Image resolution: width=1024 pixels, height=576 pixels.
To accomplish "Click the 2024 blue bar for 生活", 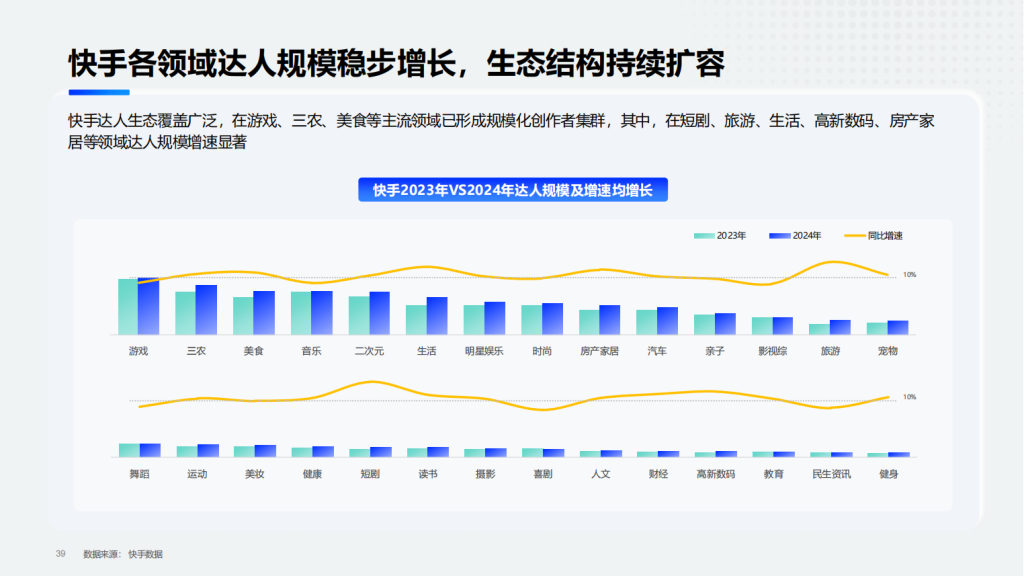I will point(437,316).
